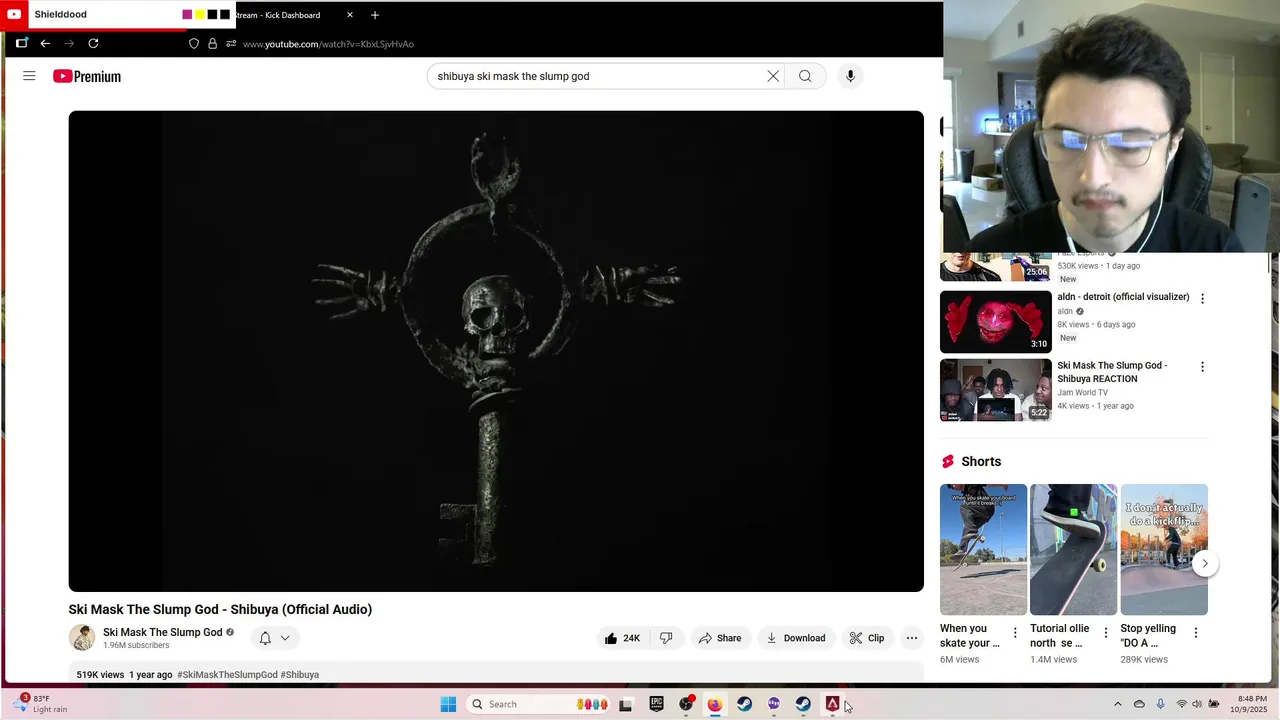Open a new browser tab

tap(375, 15)
